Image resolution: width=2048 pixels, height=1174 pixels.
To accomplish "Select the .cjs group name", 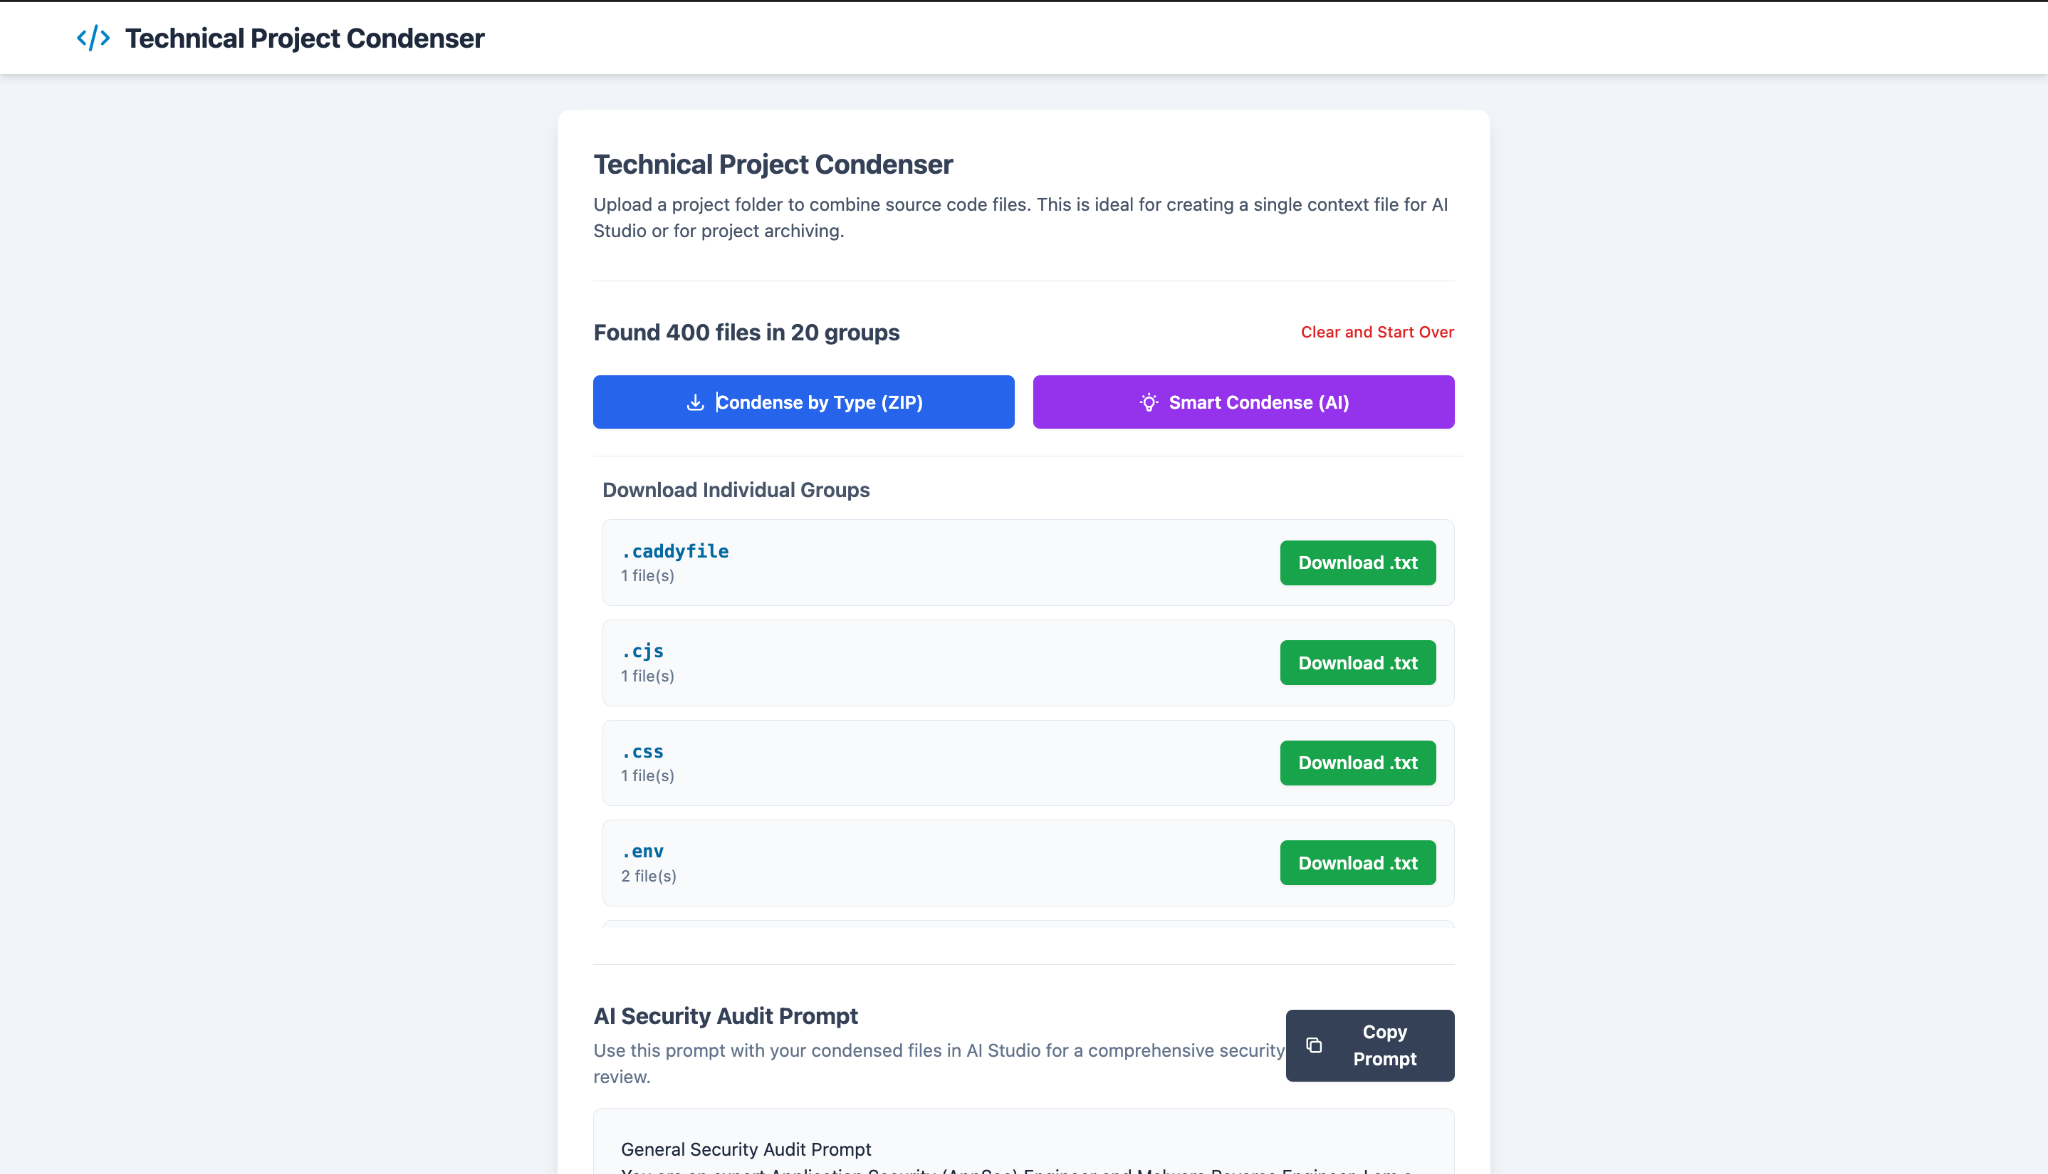I will (643, 651).
